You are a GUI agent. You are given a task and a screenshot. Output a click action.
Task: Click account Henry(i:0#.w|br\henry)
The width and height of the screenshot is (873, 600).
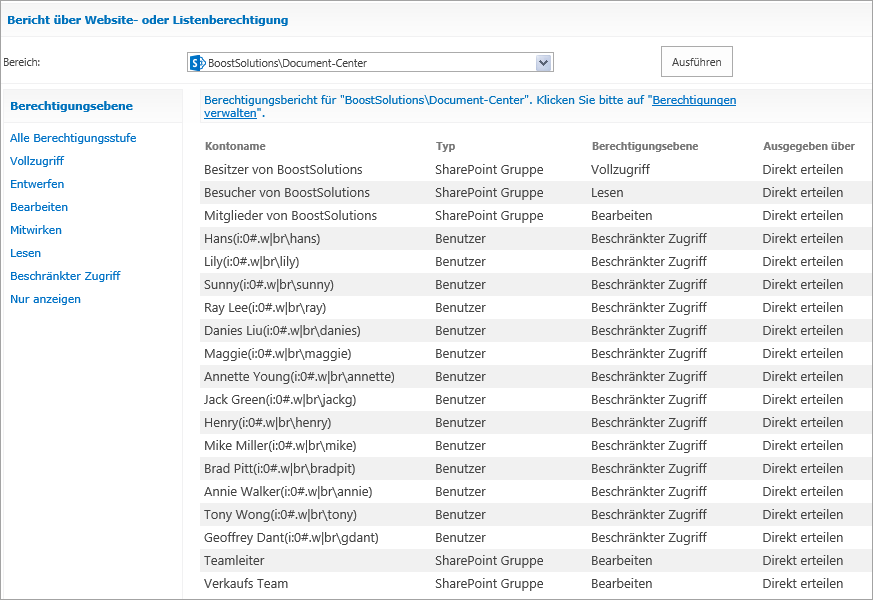click(x=267, y=423)
